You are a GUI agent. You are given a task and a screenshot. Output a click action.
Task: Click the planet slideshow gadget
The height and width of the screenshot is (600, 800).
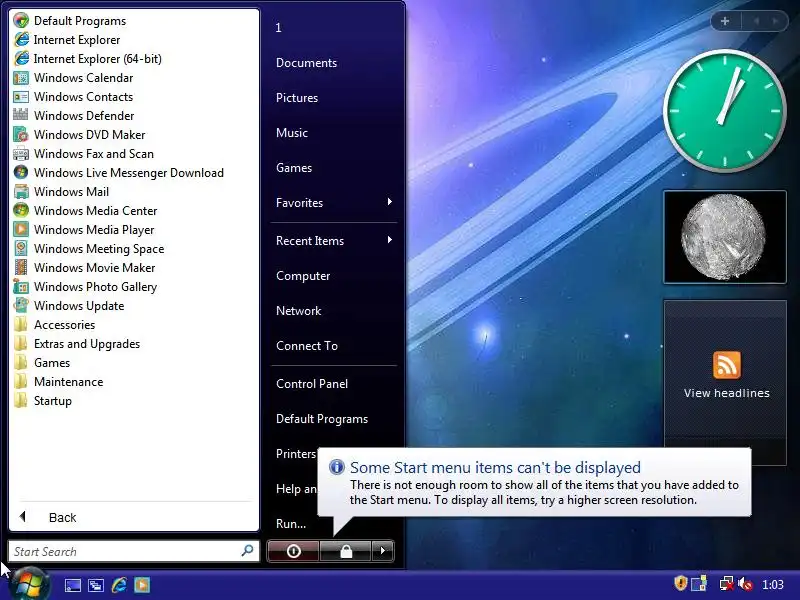(724, 237)
